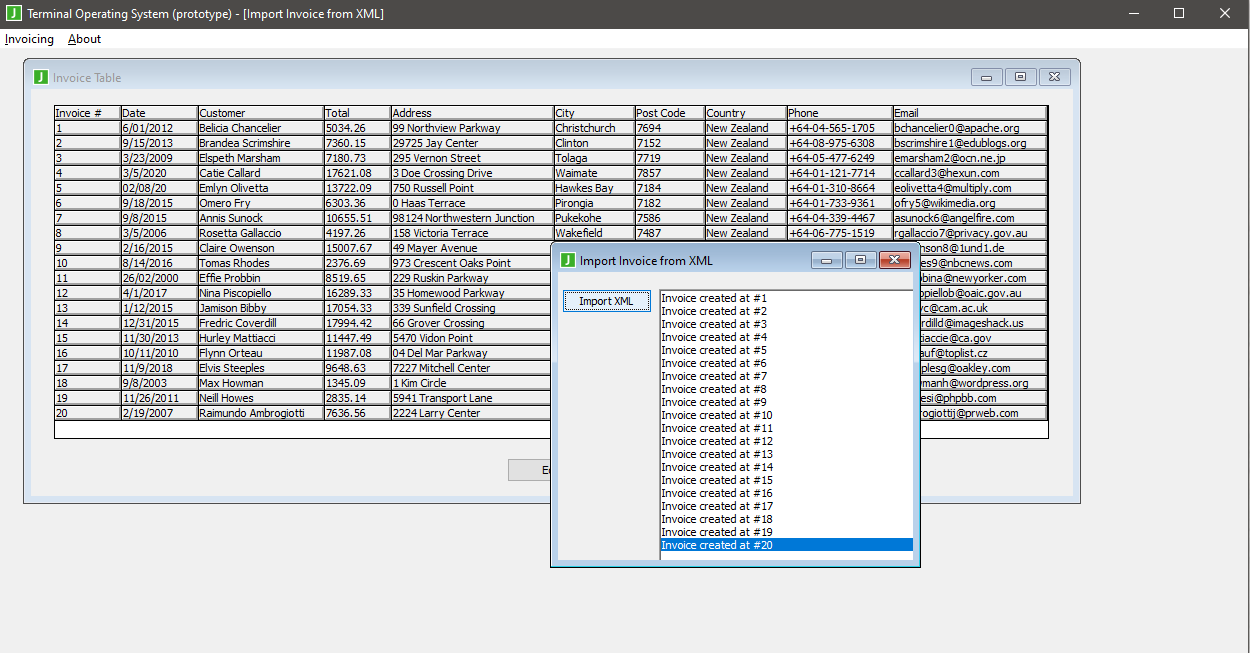Viewport: 1250px width, 653px height.
Task: Click the 'Country' column header
Action: pyautogui.click(x=745, y=113)
